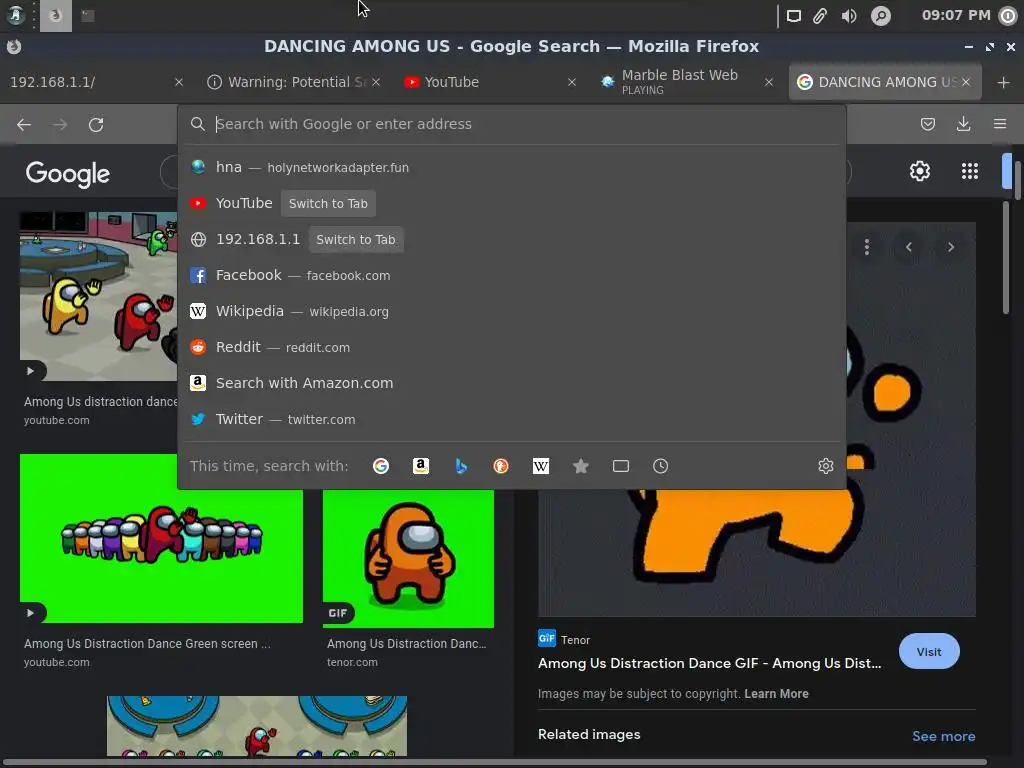This screenshot has width=1024, height=768.
Task: Click the display icon in system tray
Action: click(793, 16)
